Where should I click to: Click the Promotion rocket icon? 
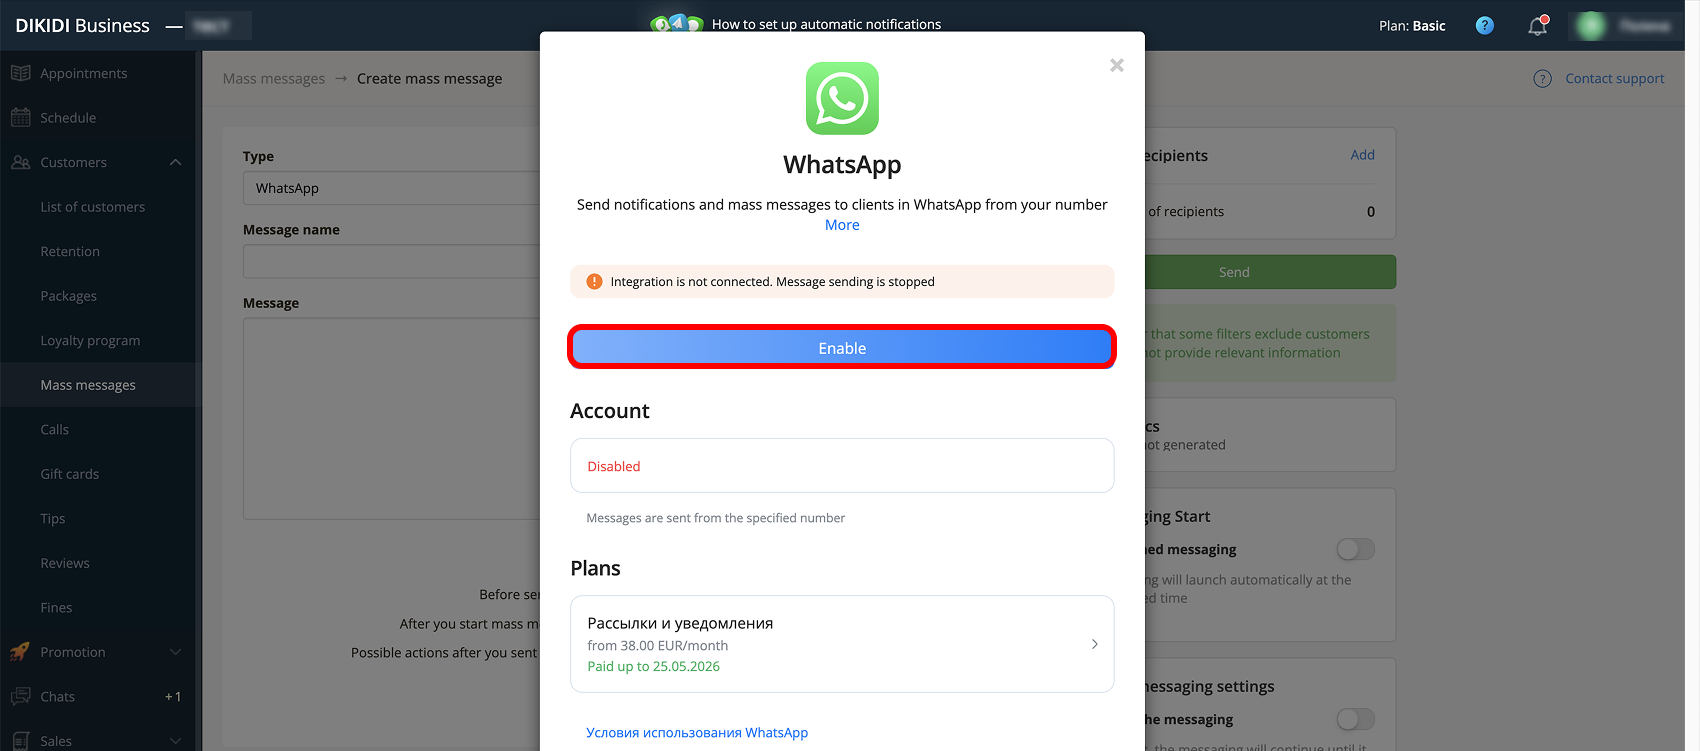pos(20,652)
